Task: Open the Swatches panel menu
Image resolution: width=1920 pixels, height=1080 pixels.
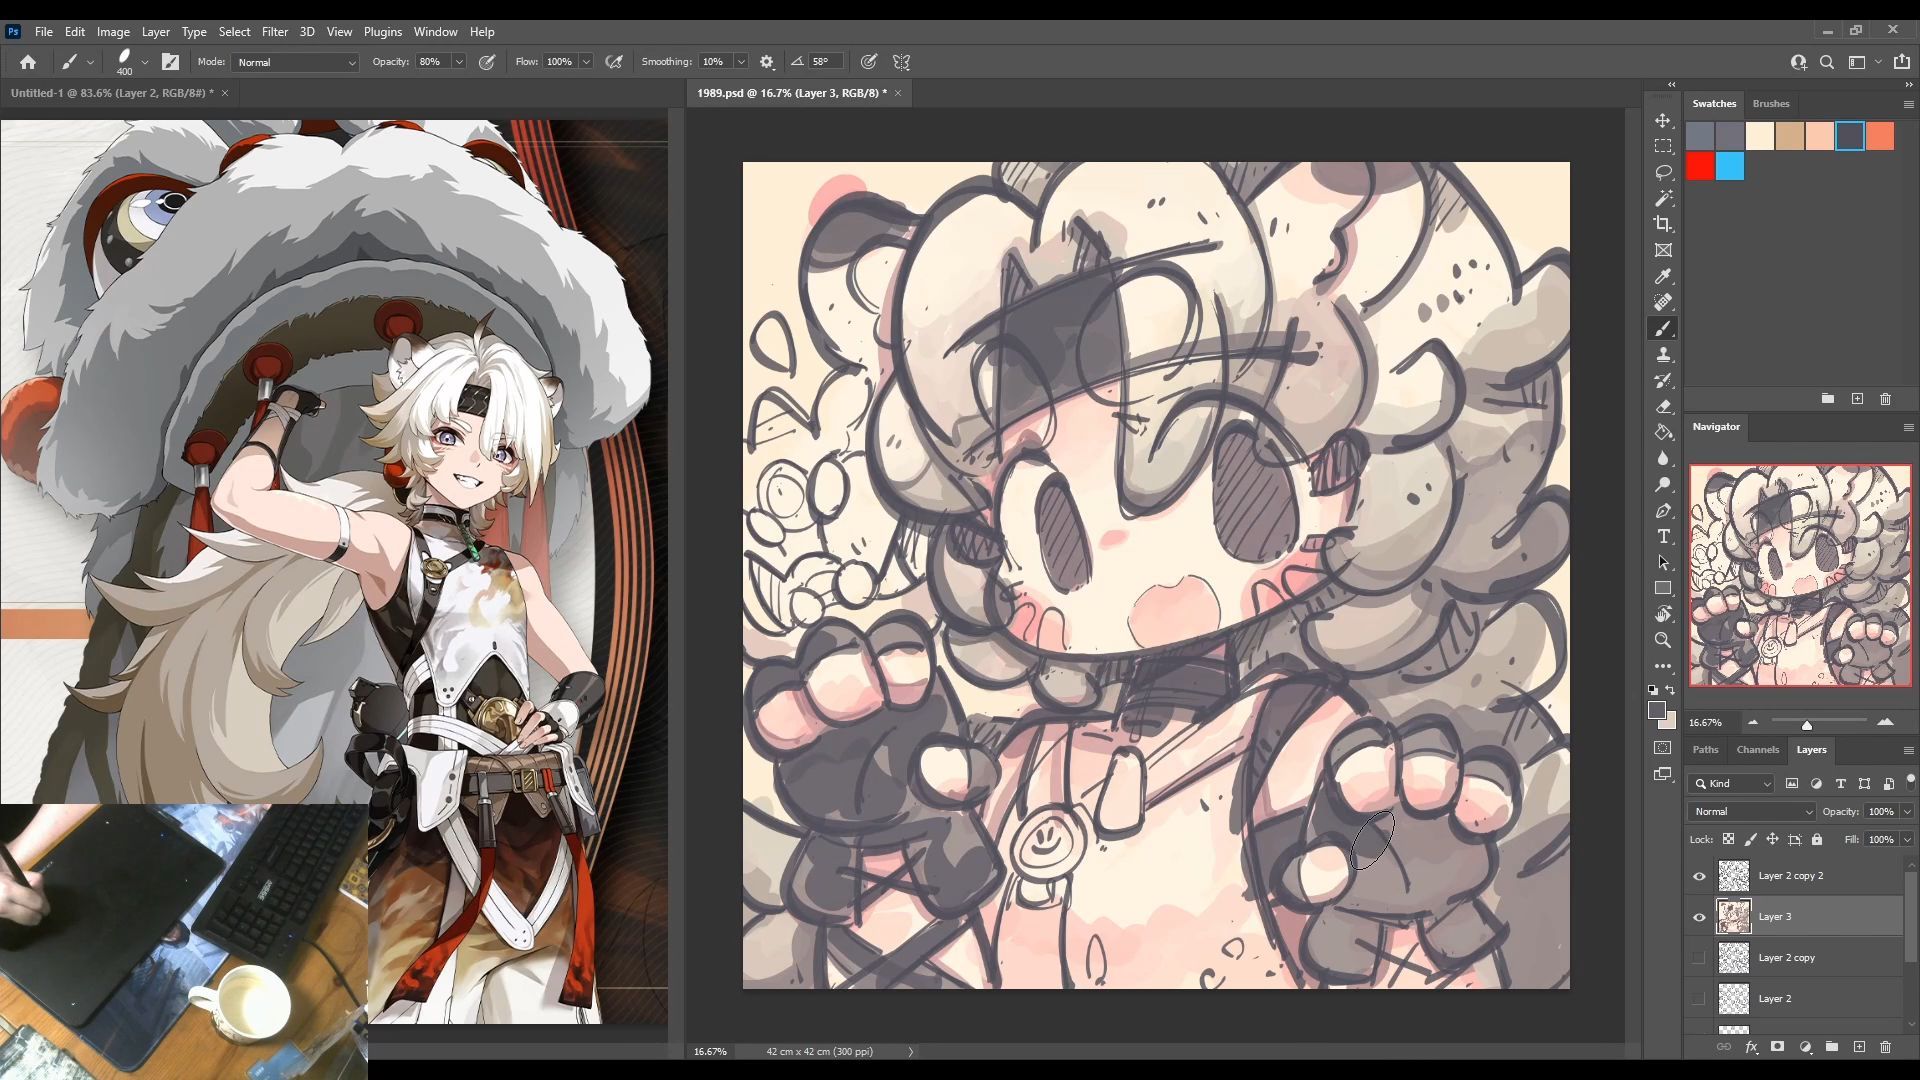Action: click(x=1908, y=104)
